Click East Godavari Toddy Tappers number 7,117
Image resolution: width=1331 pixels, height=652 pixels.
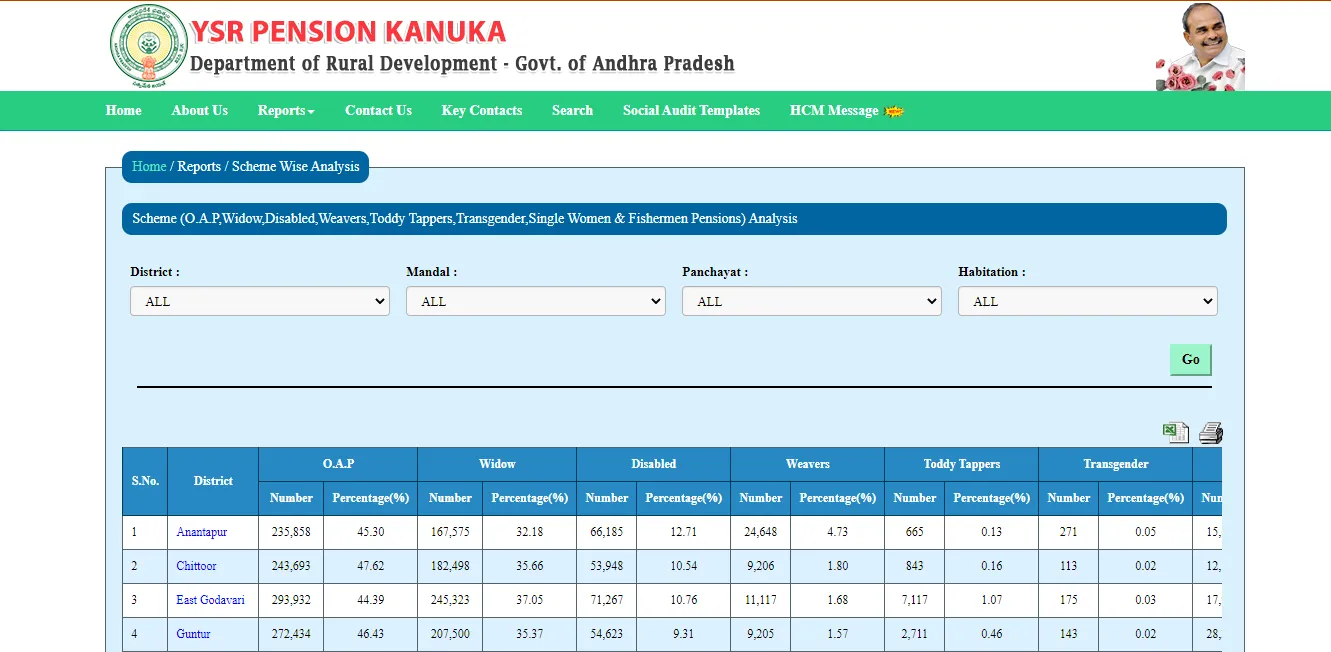click(x=915, y=600)
